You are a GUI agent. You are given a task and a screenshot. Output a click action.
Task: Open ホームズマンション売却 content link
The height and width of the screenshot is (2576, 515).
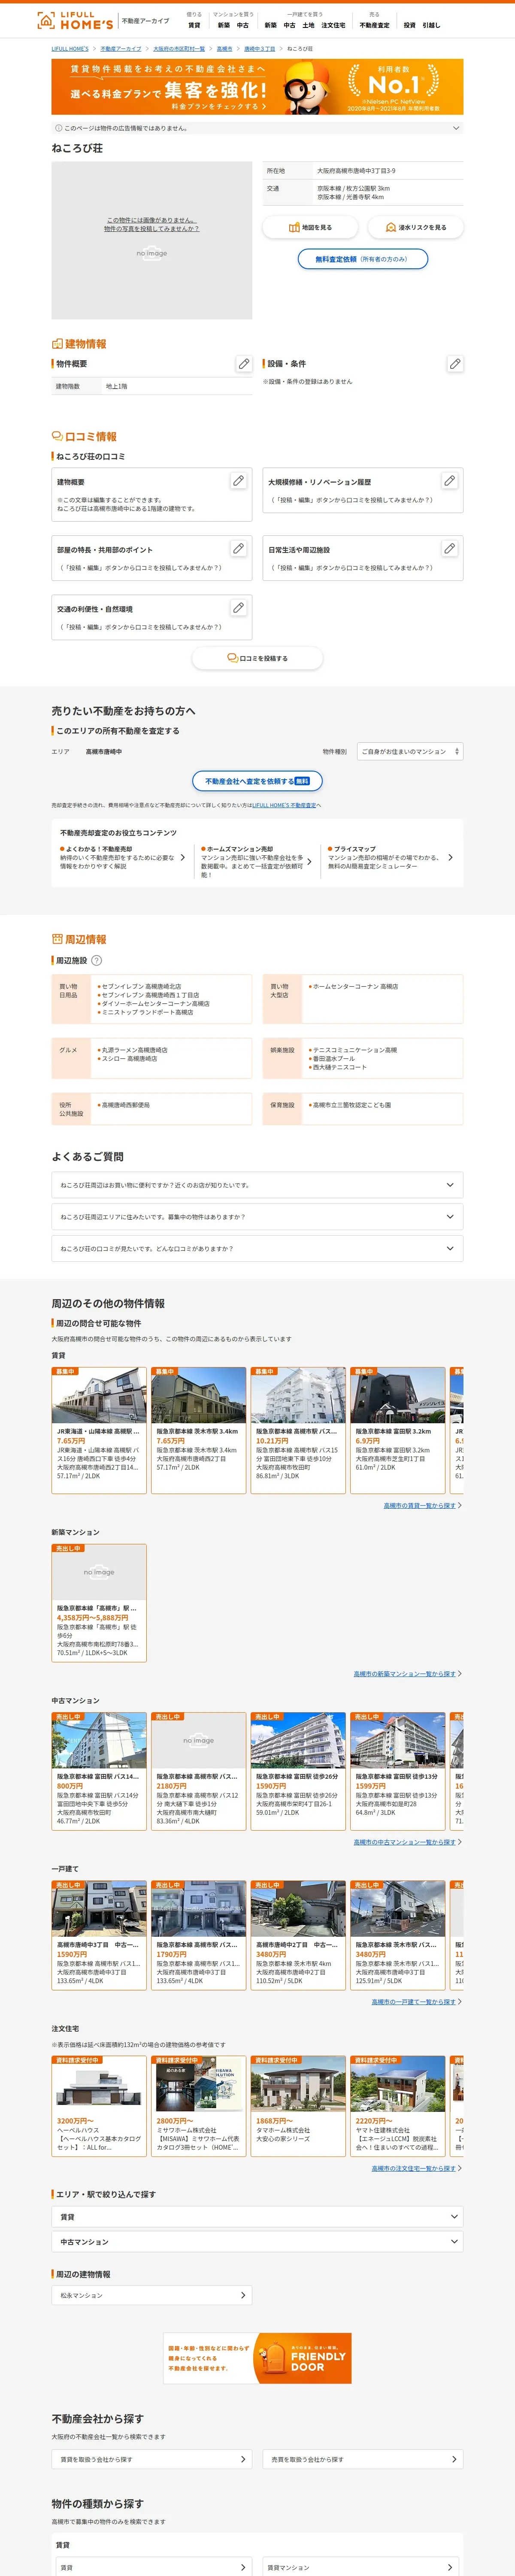click(x=256, y=862)
